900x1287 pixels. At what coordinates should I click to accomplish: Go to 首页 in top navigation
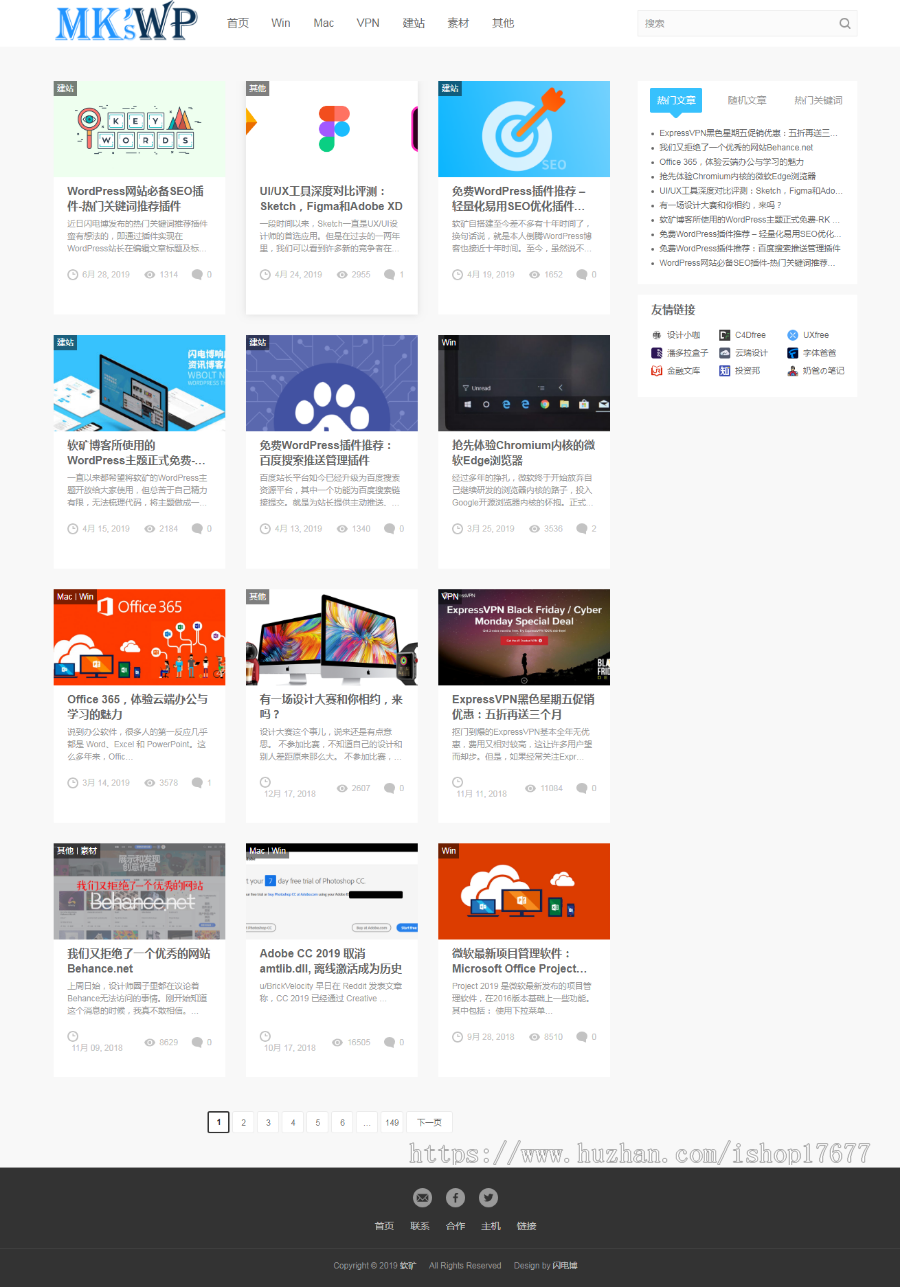(238, 23)
